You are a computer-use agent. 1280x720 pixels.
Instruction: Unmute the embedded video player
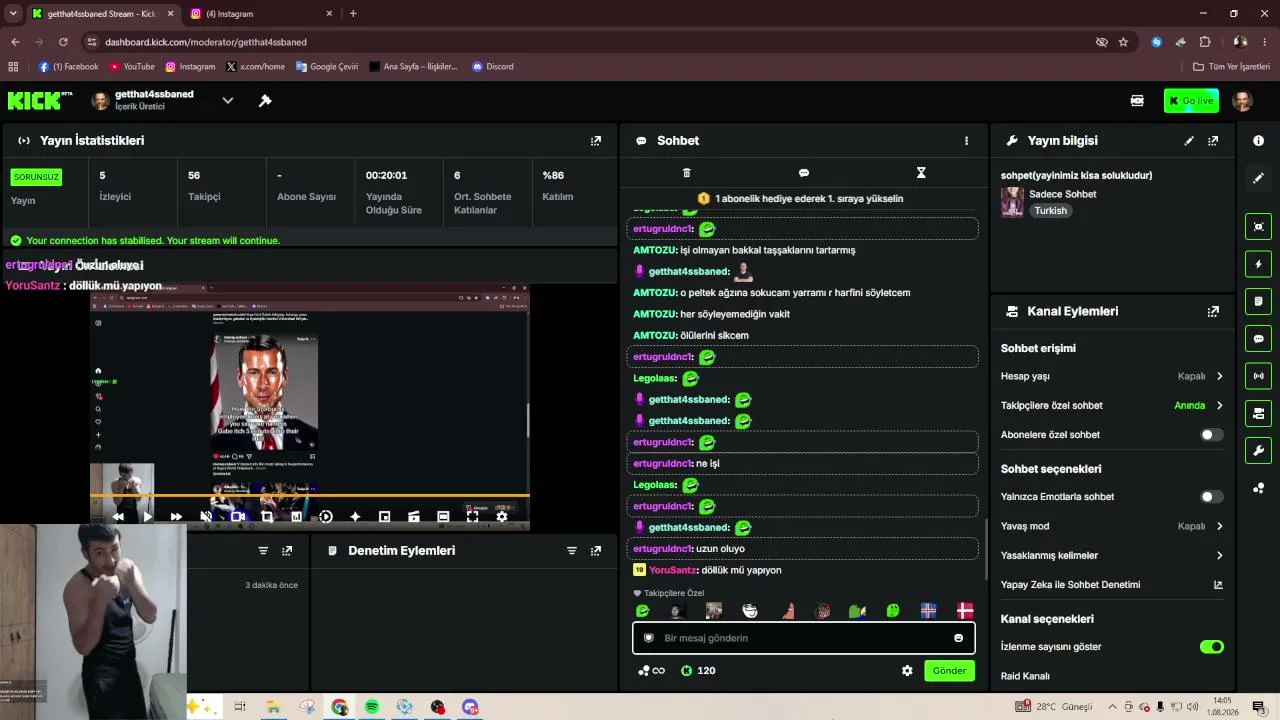(x=206, y=517)
